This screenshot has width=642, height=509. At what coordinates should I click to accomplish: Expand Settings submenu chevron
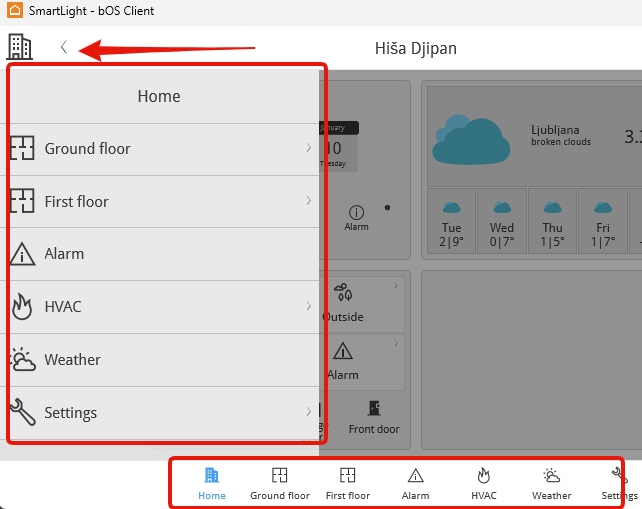(x=309, y=412)
